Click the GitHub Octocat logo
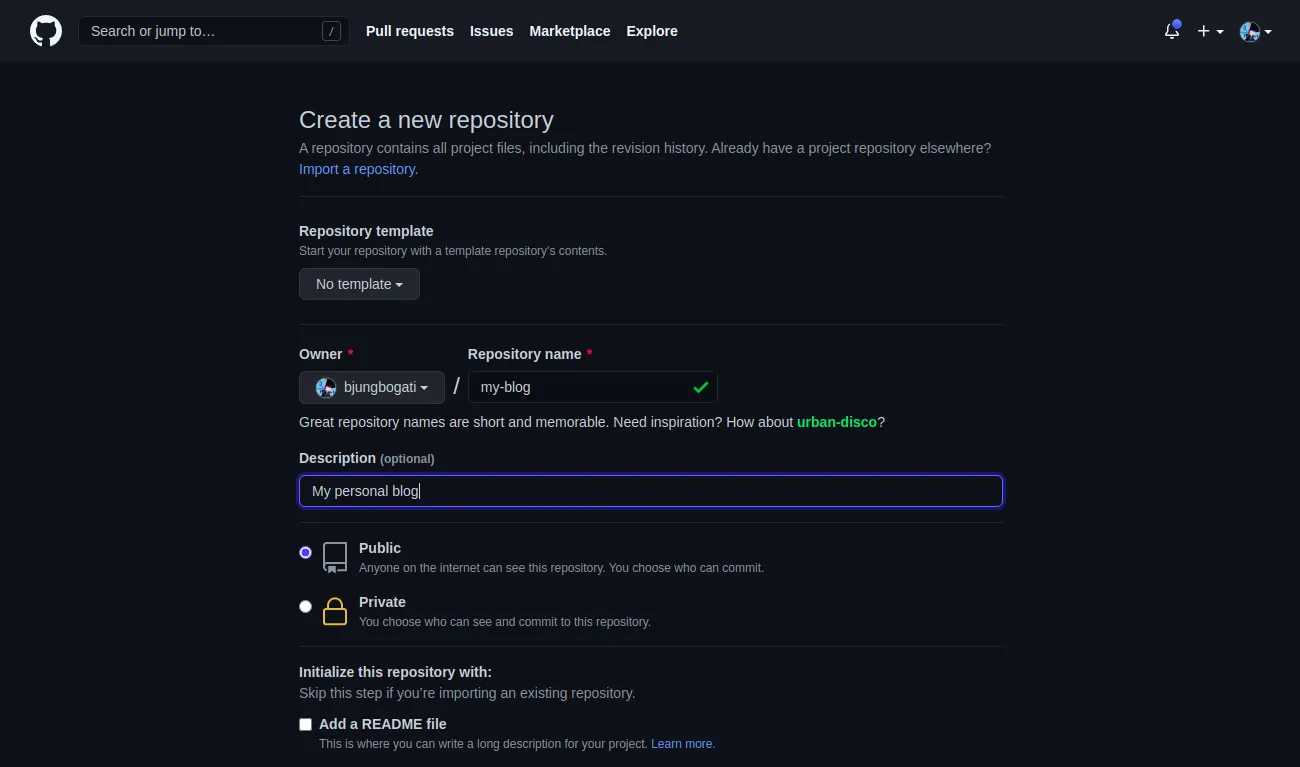 [x=46, y=31]
